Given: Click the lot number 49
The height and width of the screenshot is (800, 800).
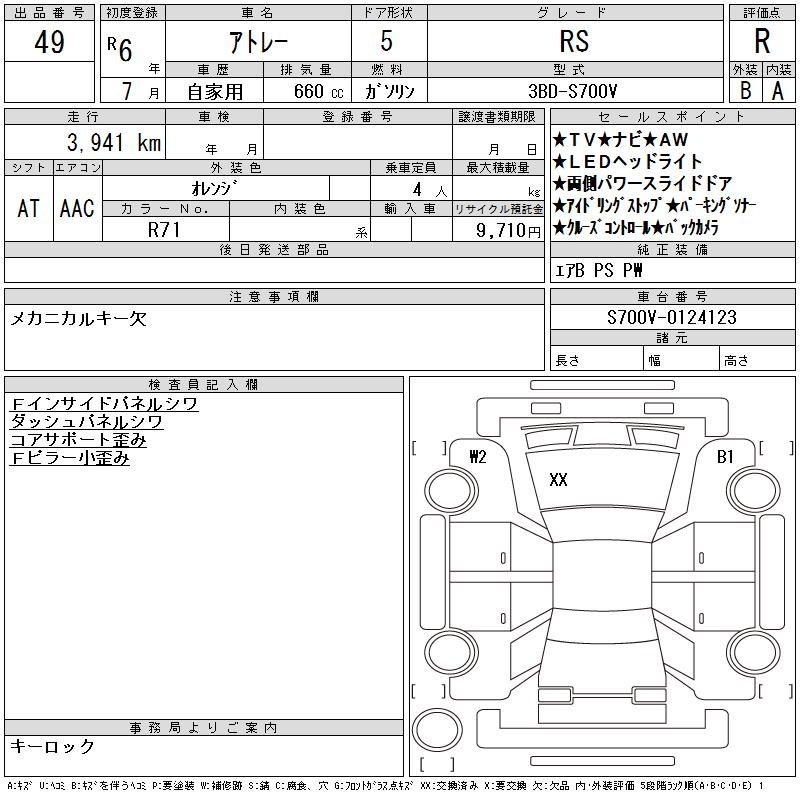Looking at the screenshot, I should (49, 42).
